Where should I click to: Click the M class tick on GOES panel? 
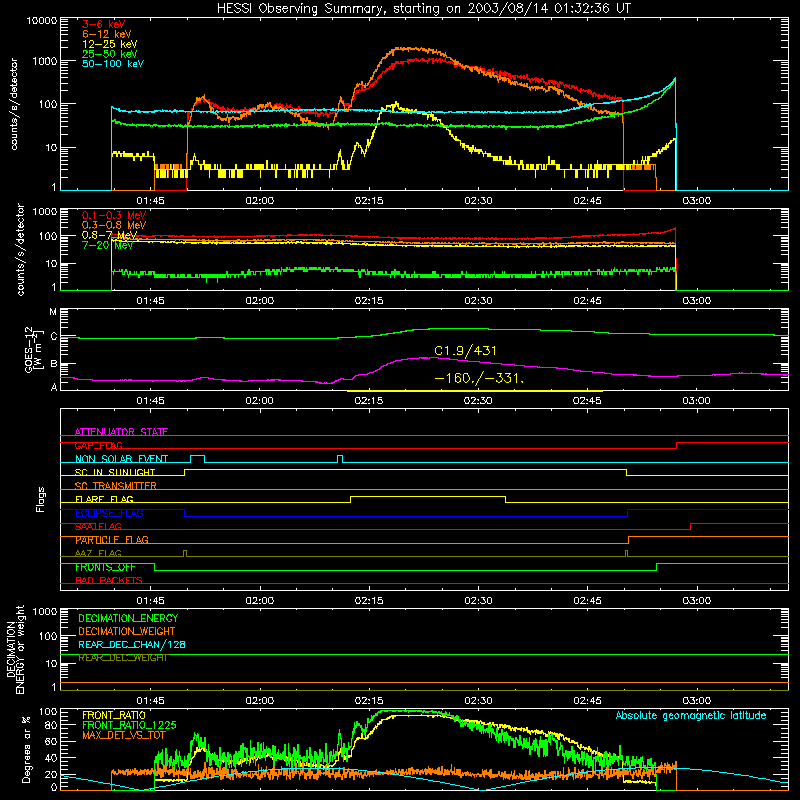click(53, 311)
